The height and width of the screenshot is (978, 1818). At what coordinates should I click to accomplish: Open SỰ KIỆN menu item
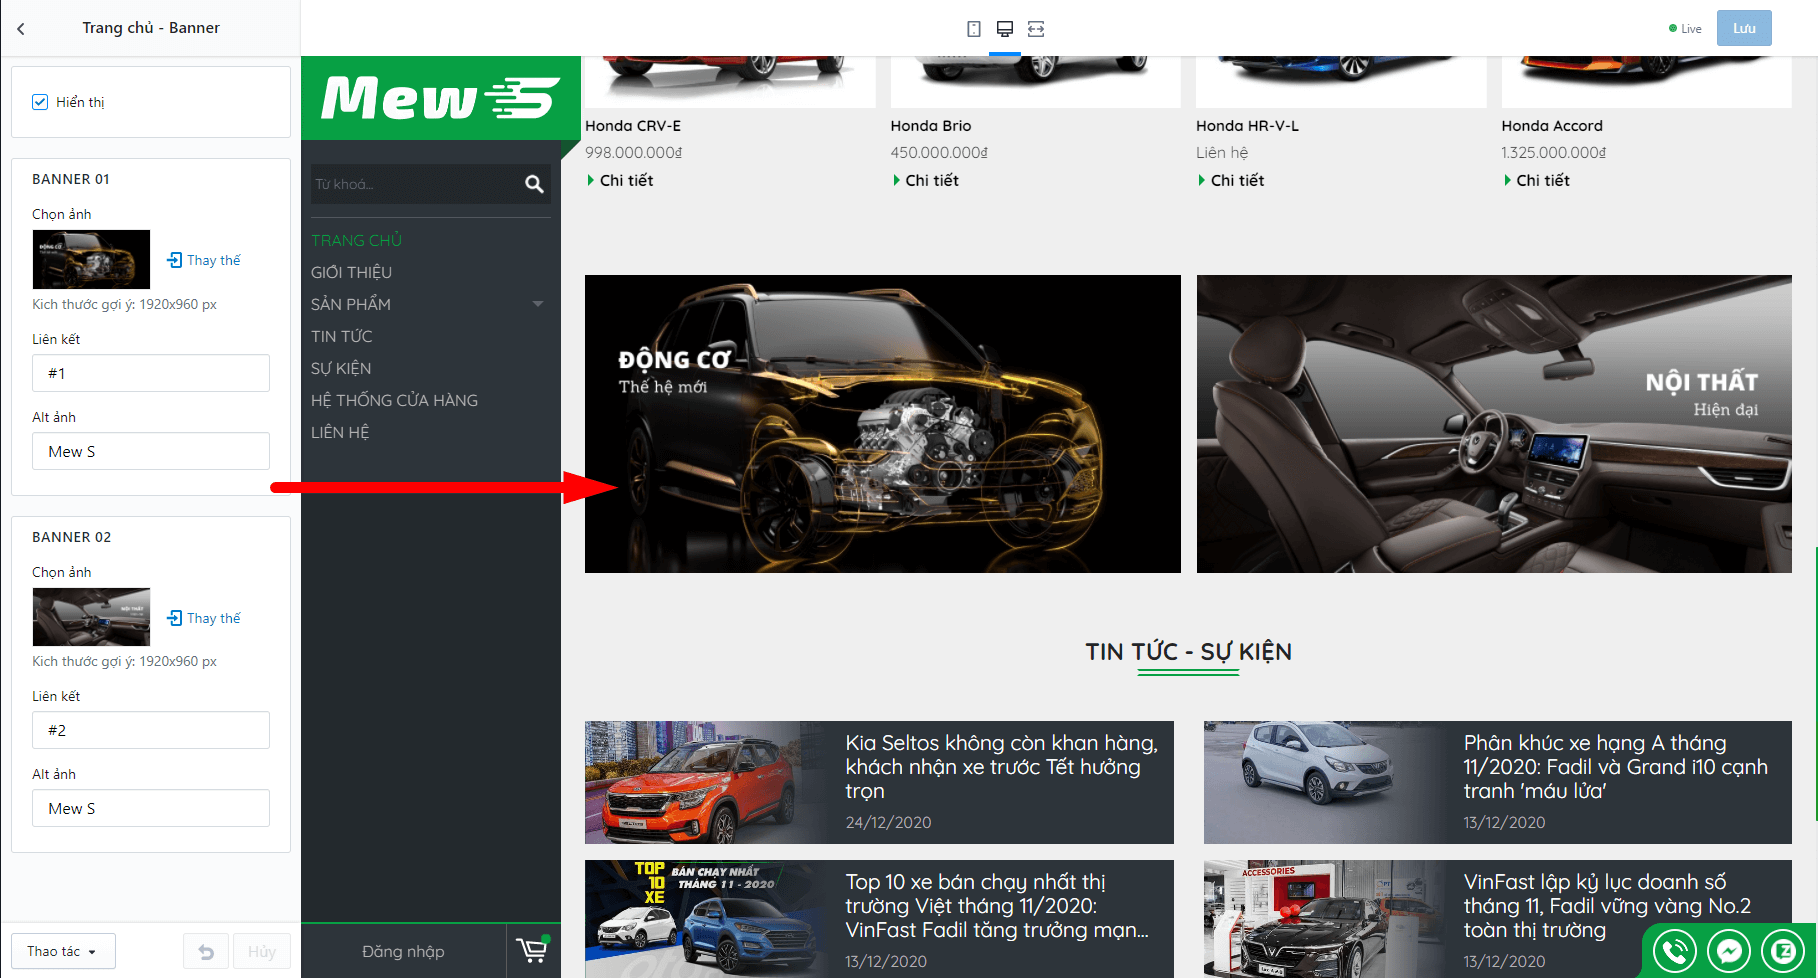click(x=341, y=368)
